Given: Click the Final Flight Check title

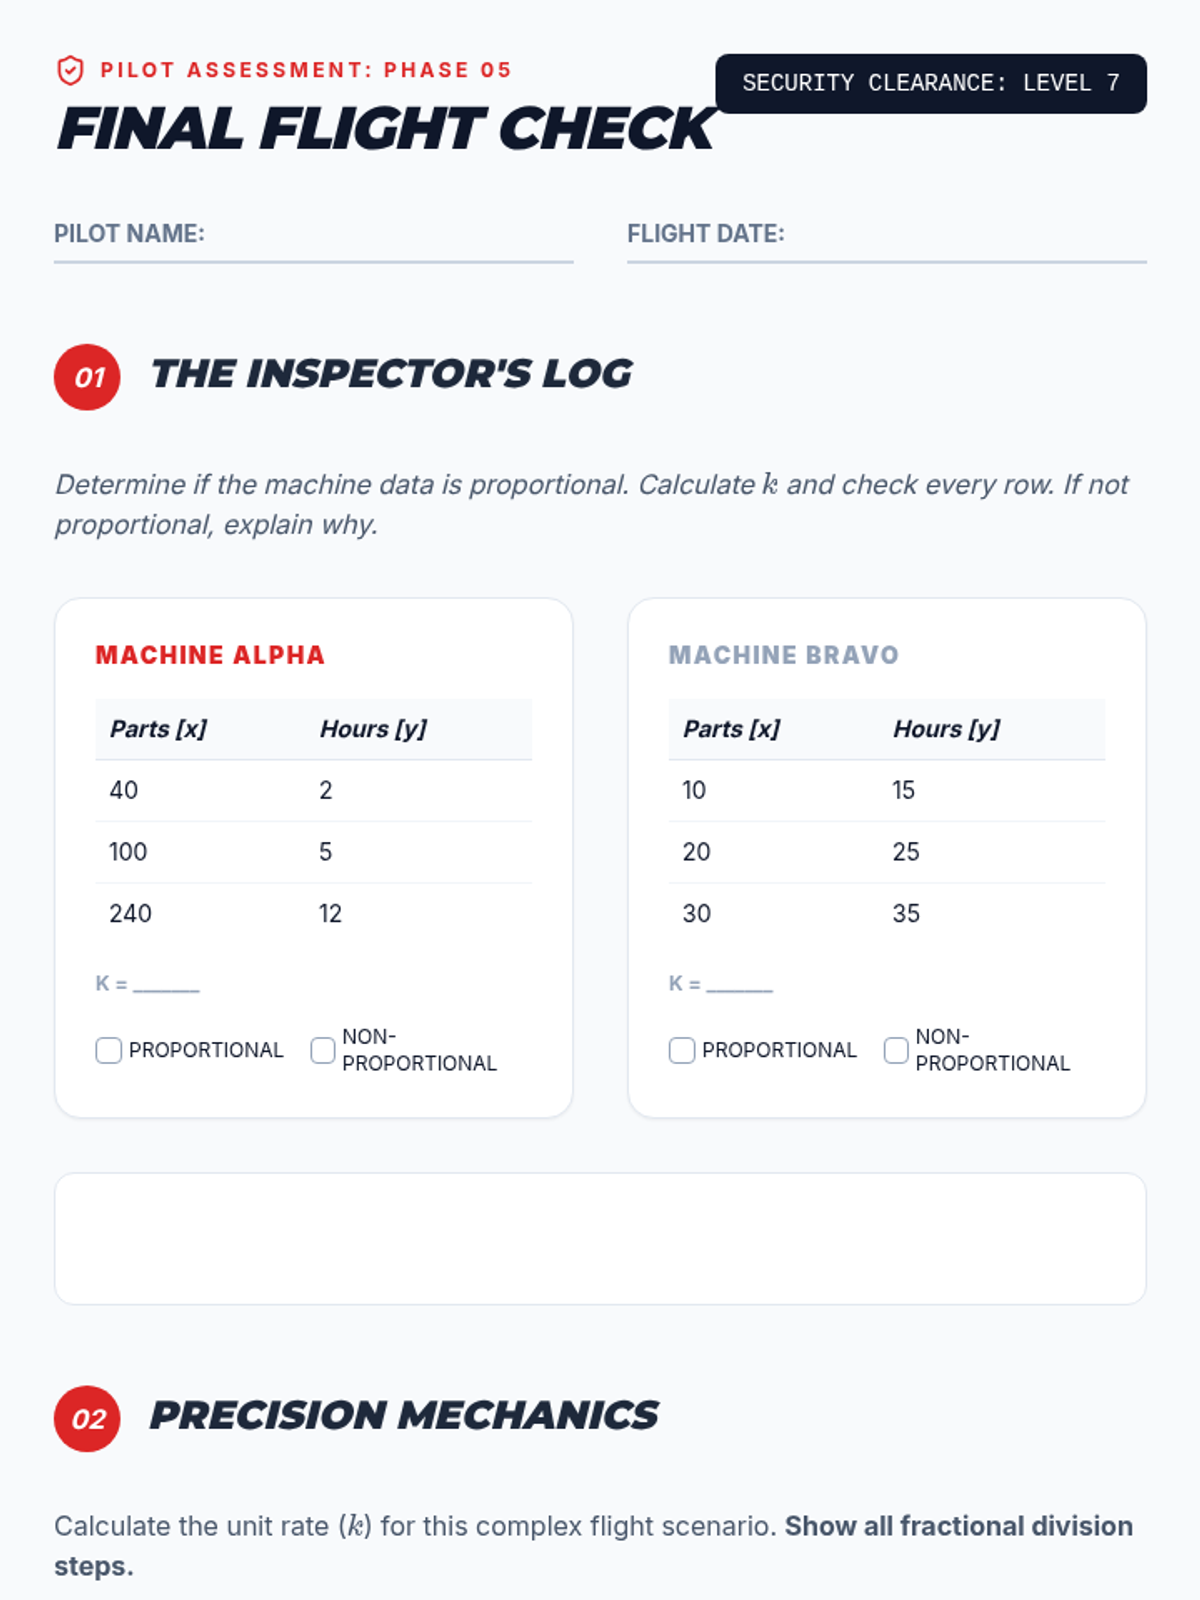Looking at the screenshot, I should click(x=385, y=129).
